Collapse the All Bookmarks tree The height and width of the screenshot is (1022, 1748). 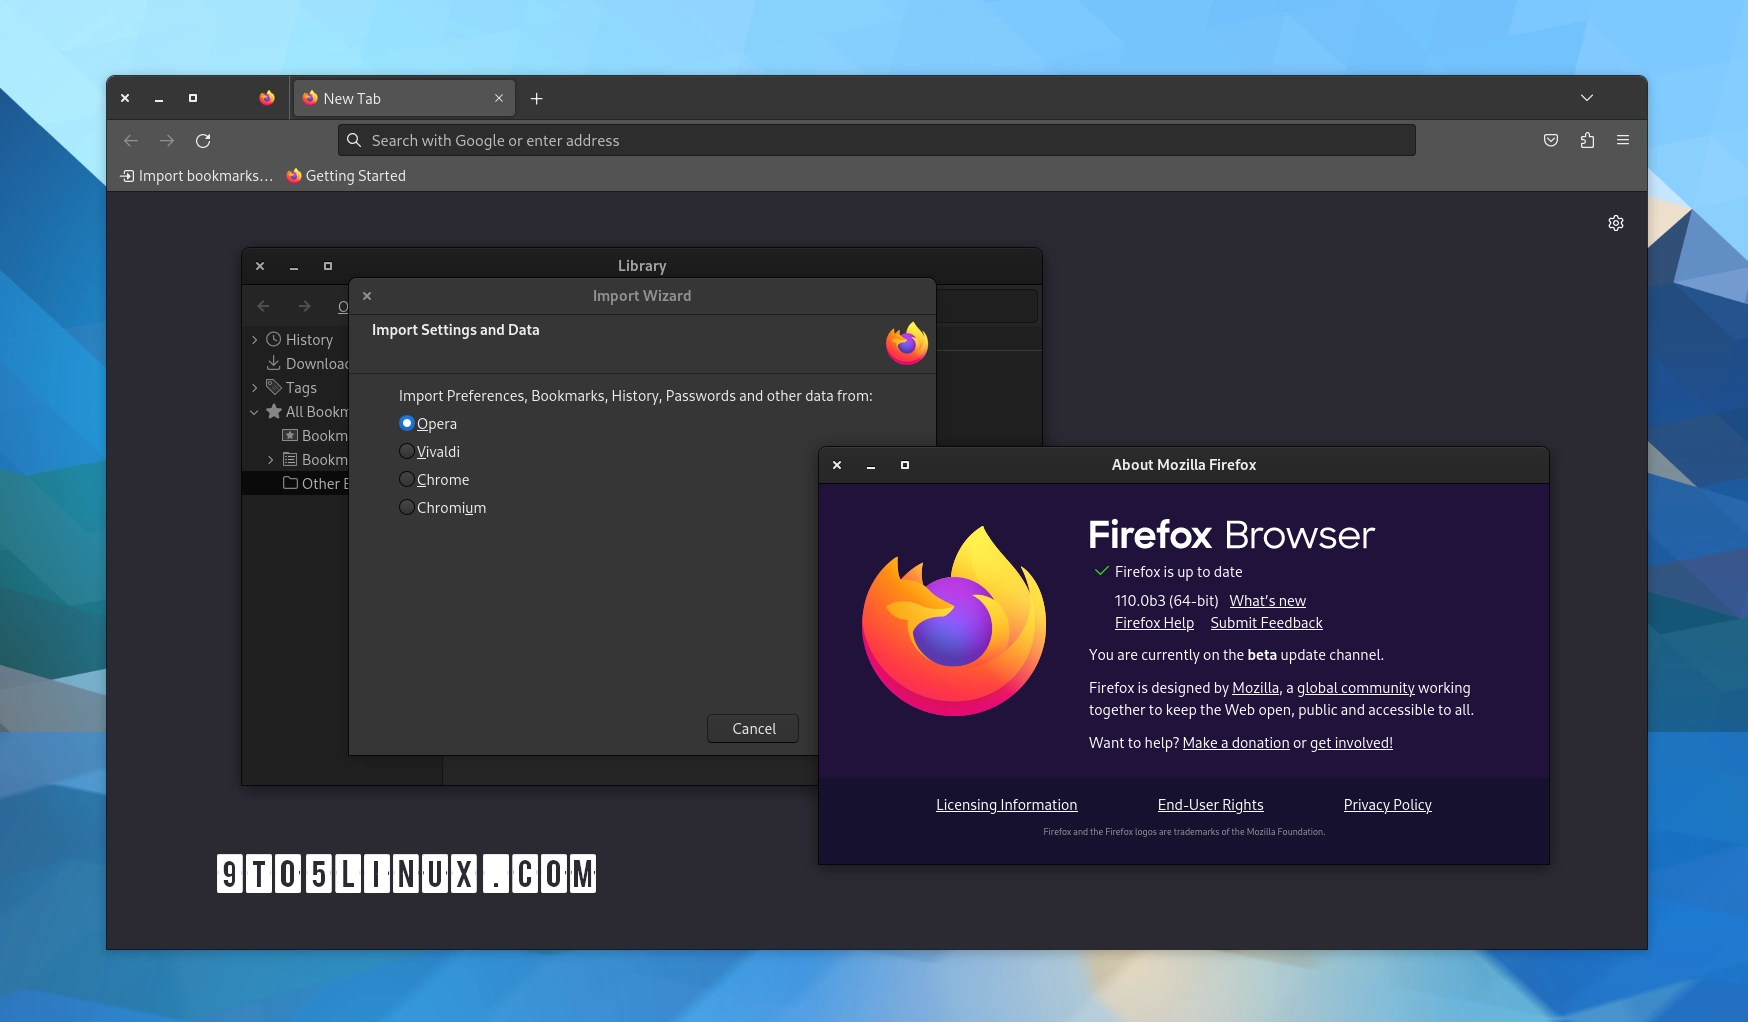pos(255,411)
